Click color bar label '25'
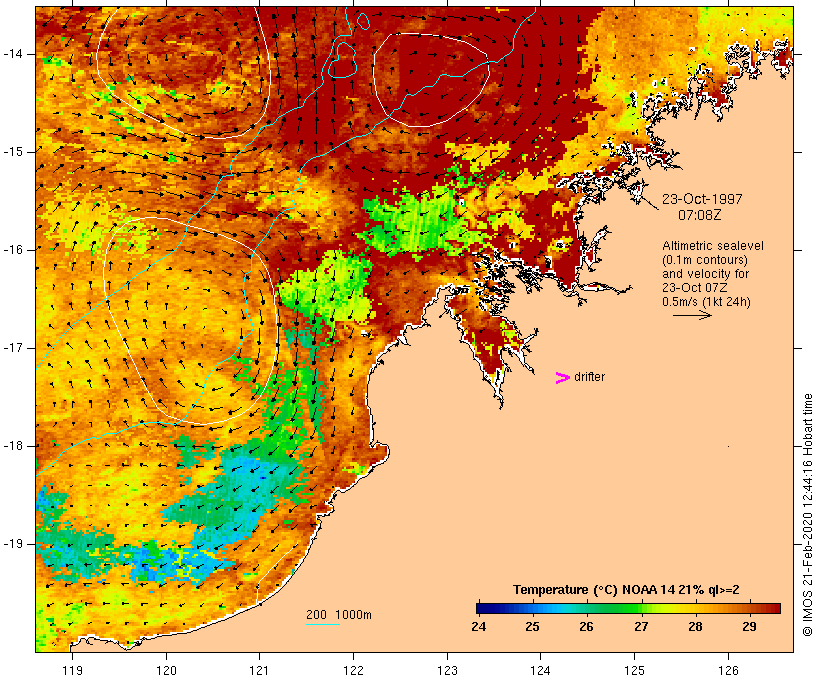The height and width of the screenshot is (680, 820). pyautogui.click(x=532, y=627)
